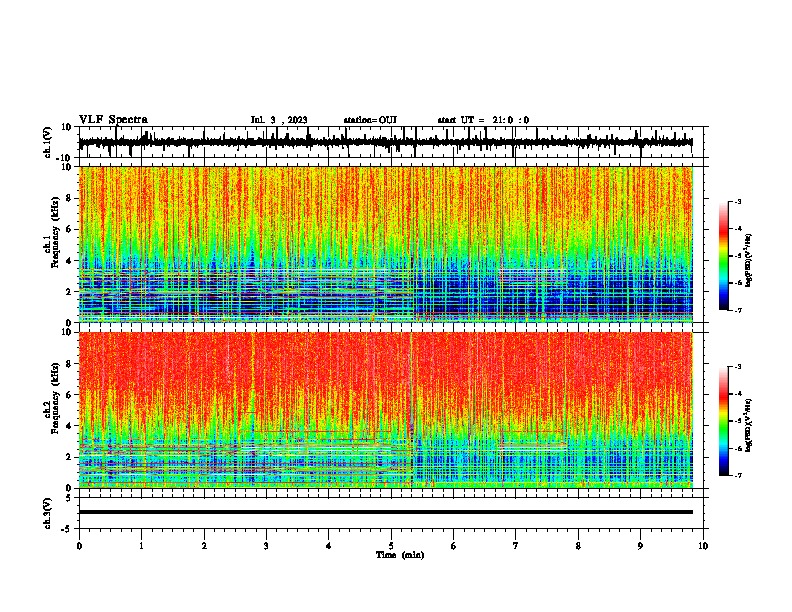Click the "6" kHz tick on ch.1 frequency axis
This screenshot has width=792, height=612.
coord(70,229)
